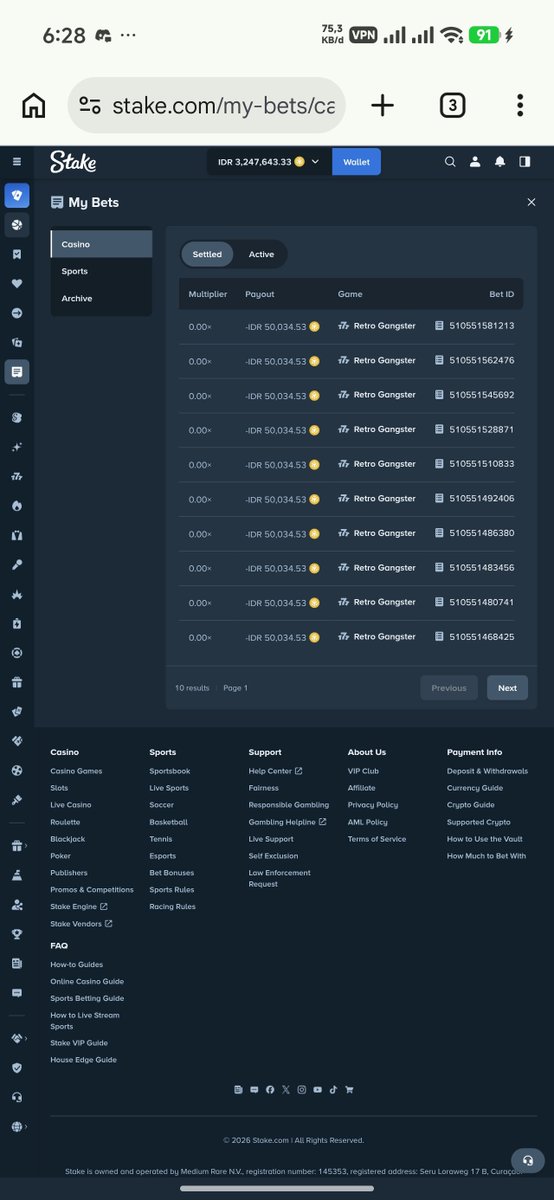The width and height of the screenshot is (554, 1200).
Task: Open the Terms of Service link
Action: tap(377, 839)
